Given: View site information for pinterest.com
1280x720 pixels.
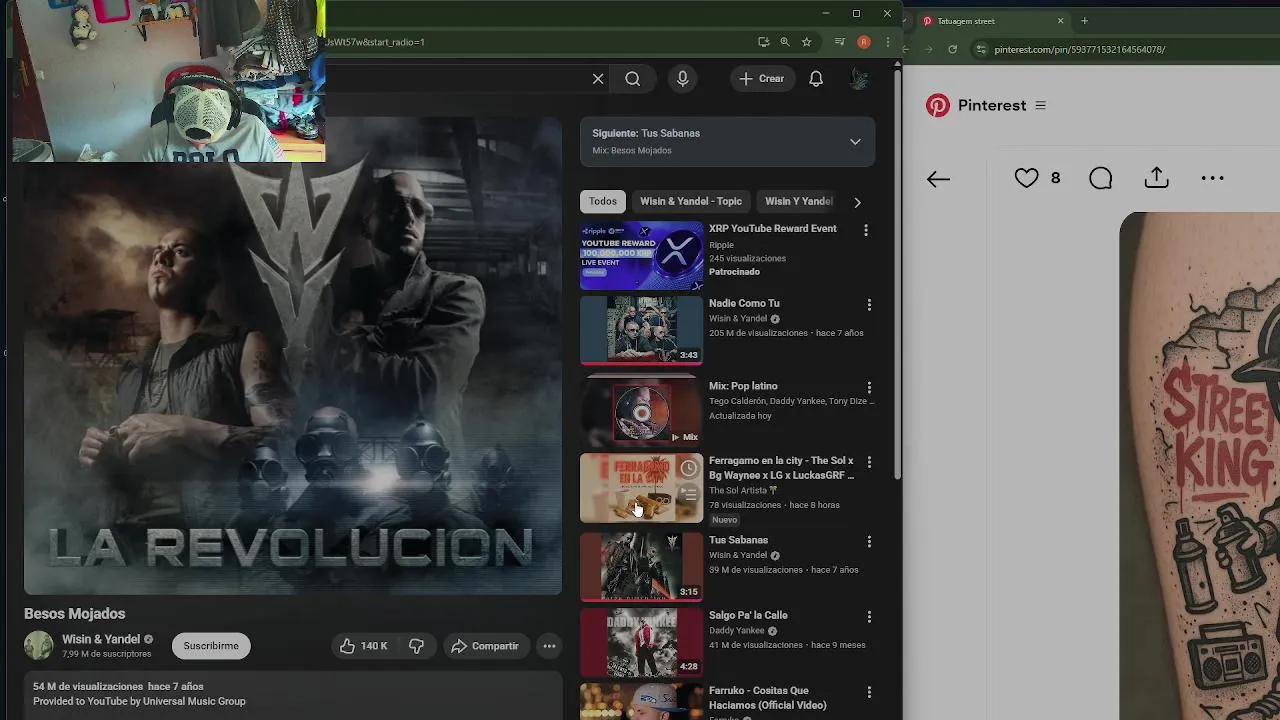Looking at the screenshot, I should pos(981,49).
